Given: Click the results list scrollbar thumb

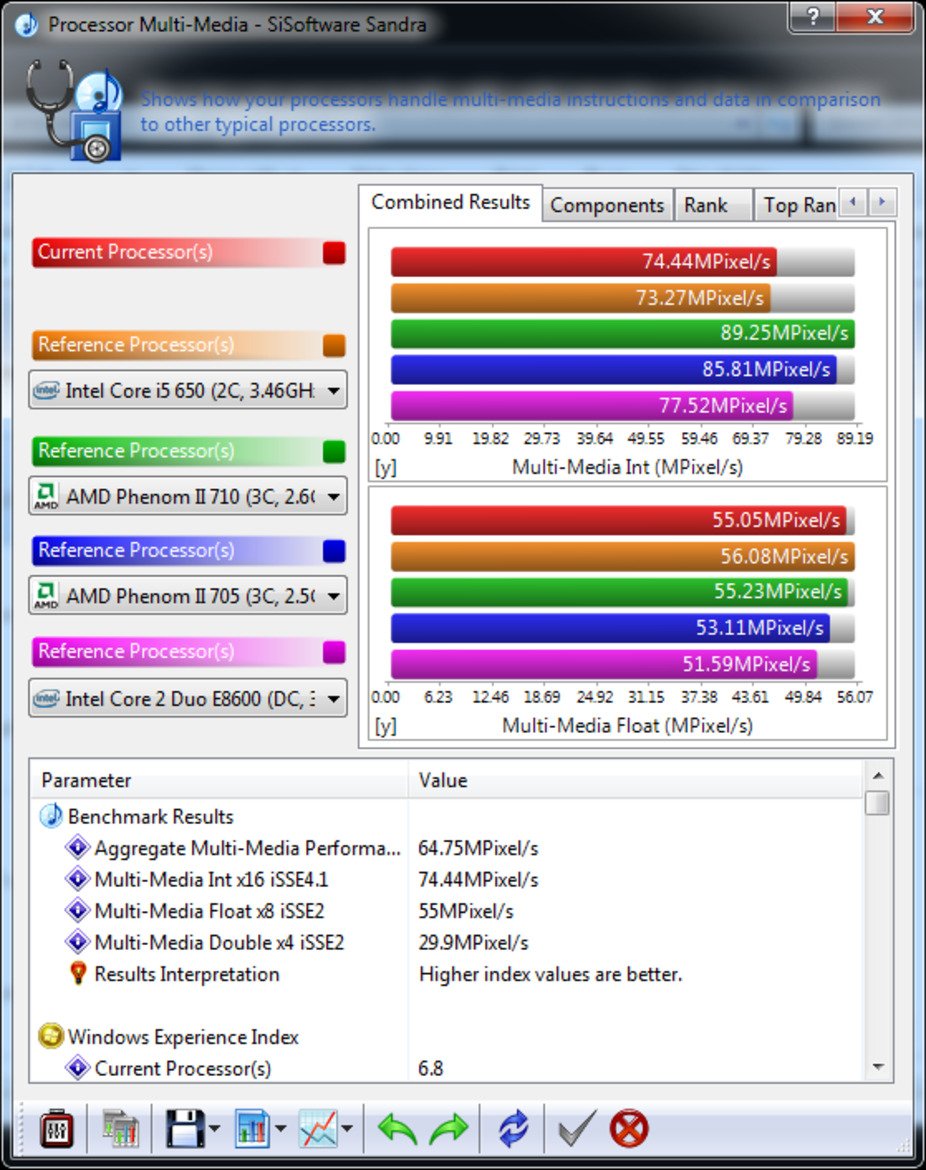Looking at the screenshot, I should pos(878,803).
